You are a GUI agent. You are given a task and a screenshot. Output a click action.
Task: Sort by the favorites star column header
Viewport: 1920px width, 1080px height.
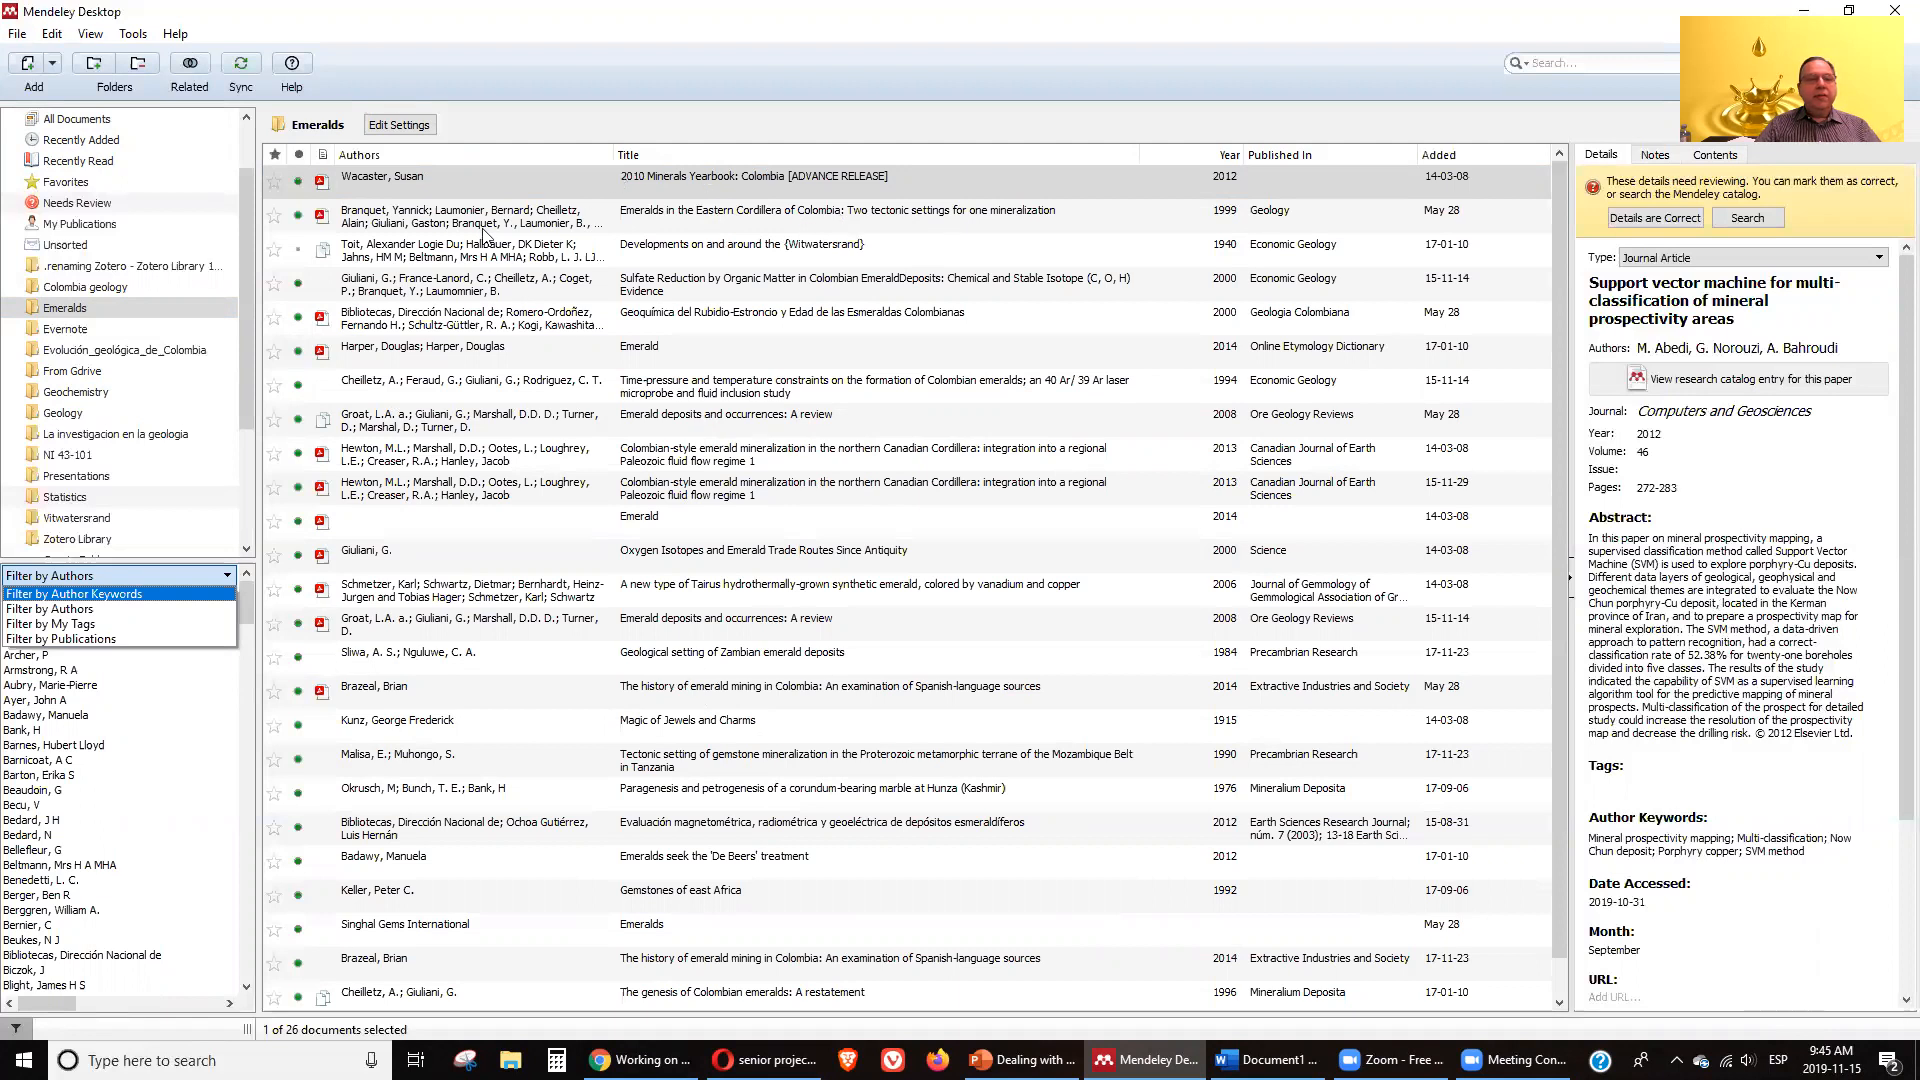275,155
